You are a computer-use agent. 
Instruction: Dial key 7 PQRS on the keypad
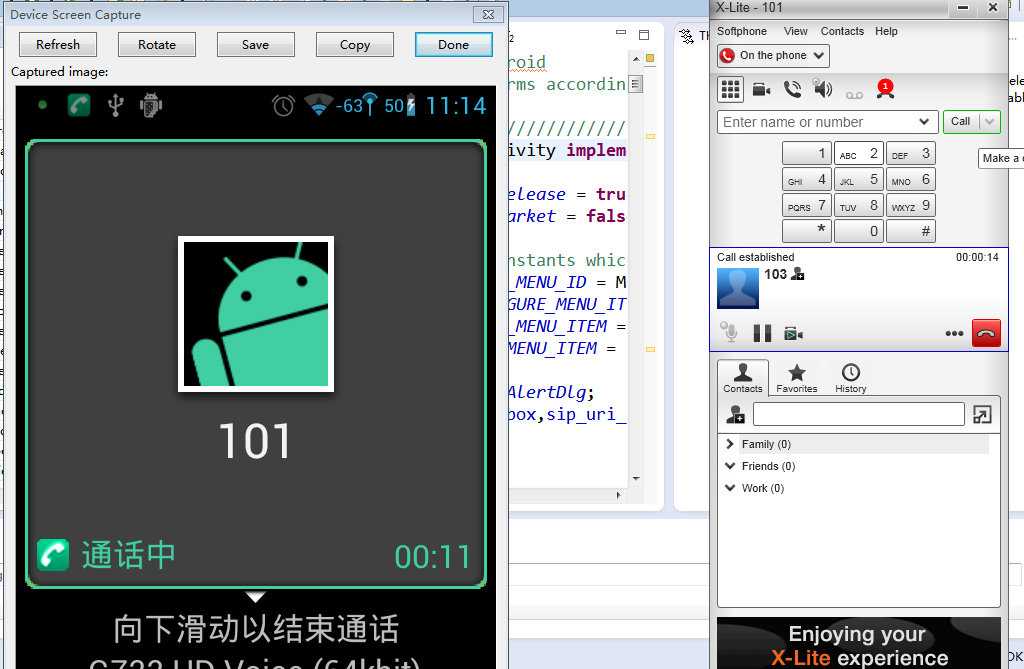coord(807,205)
